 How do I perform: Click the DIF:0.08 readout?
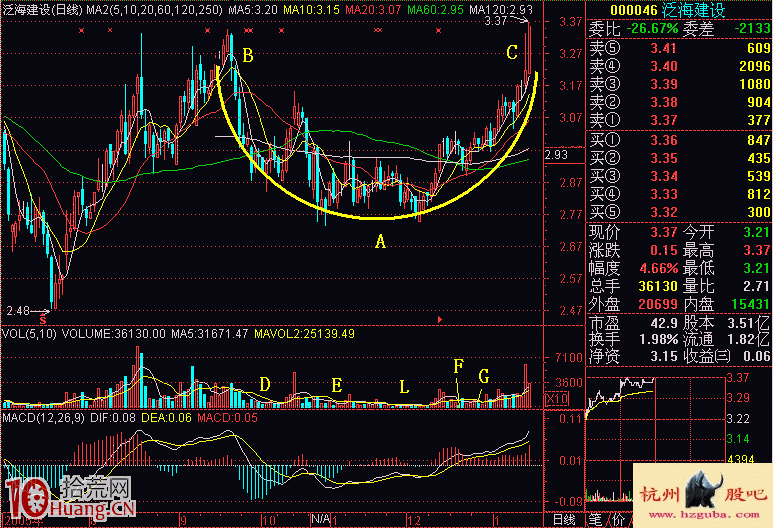coord(113,418)
